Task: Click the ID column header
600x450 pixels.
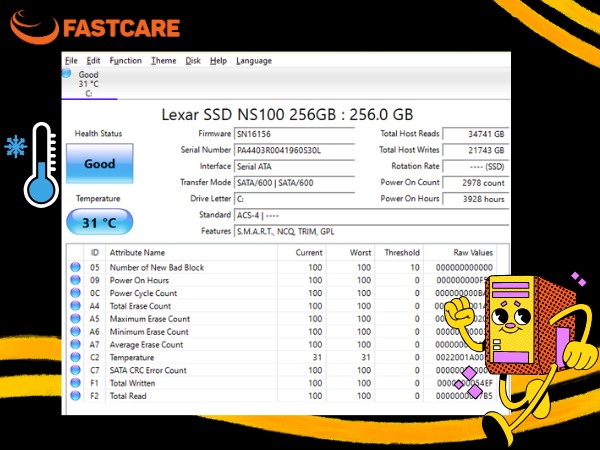Action: [95, 253]
